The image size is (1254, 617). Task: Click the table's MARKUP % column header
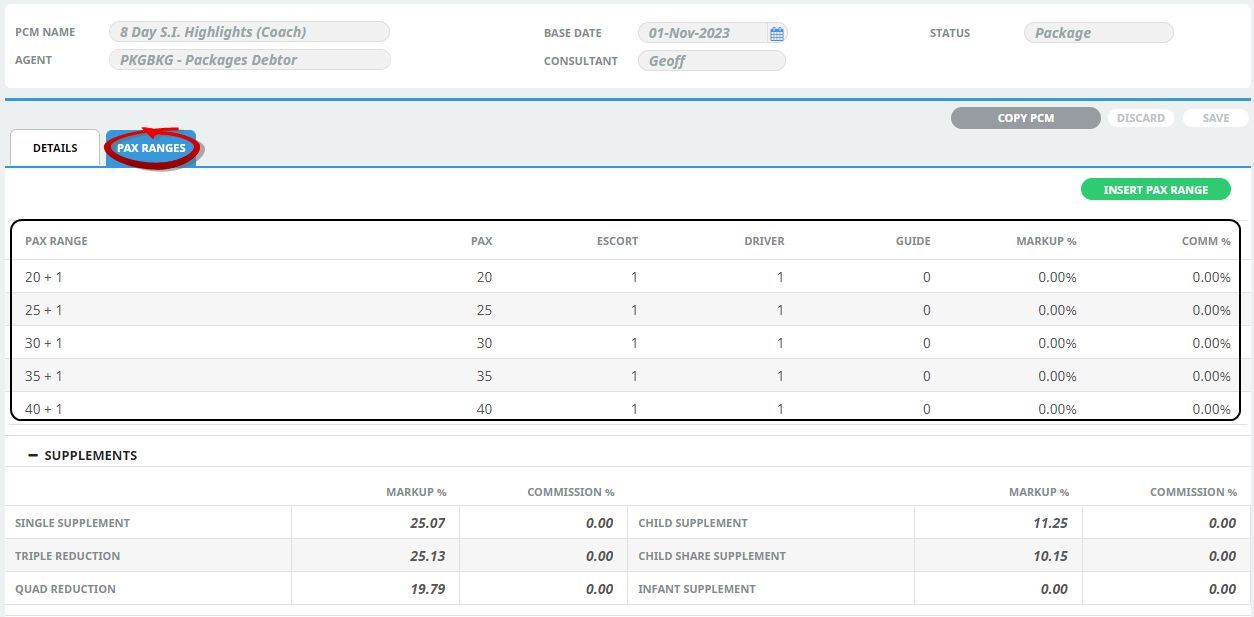click(x=1046, y=241)
